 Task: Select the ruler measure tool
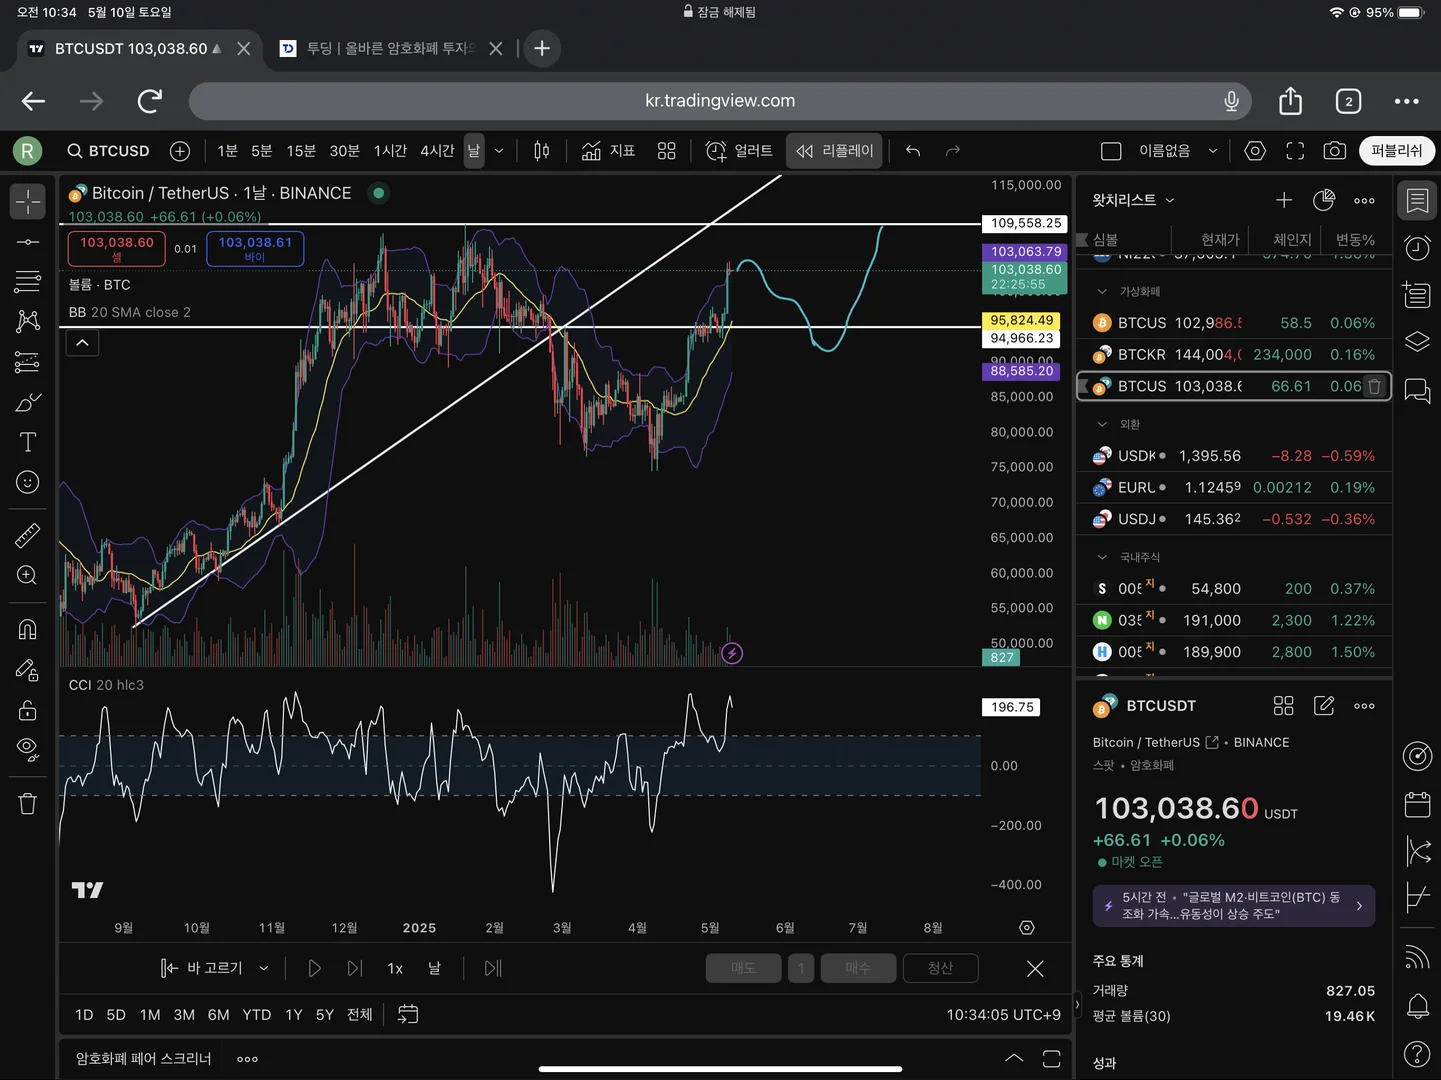coord(28,535)
